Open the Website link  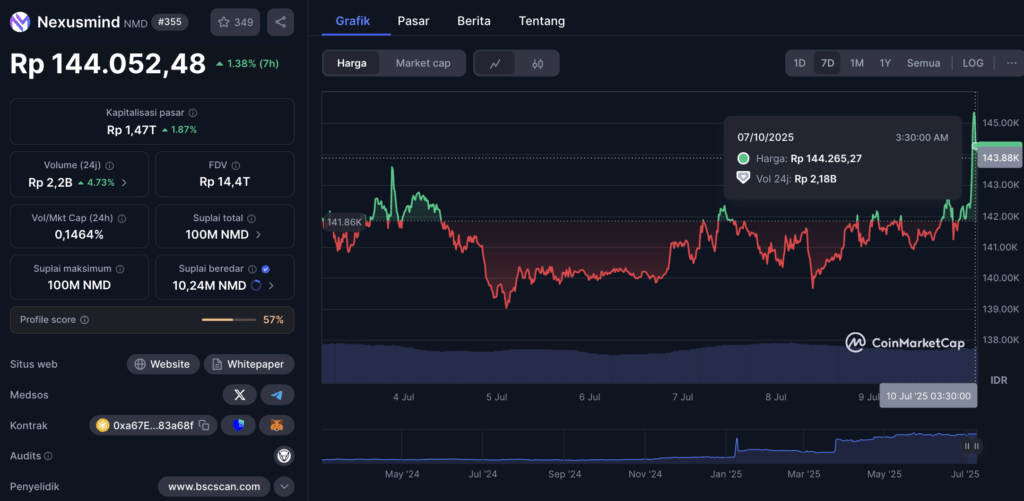click(163, 364)
